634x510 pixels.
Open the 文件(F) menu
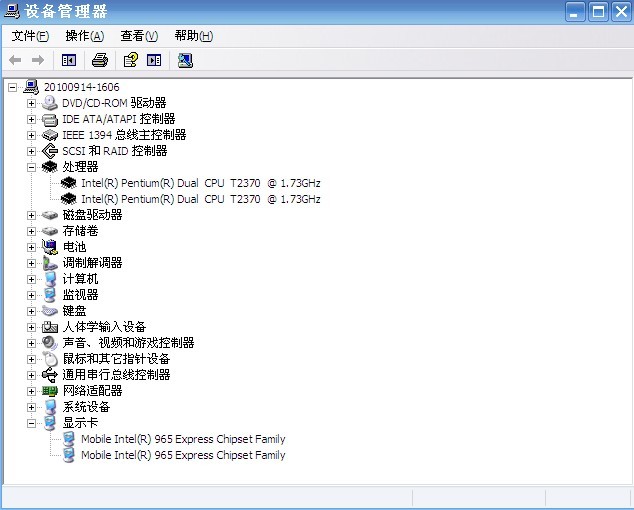tap(30, 36)
